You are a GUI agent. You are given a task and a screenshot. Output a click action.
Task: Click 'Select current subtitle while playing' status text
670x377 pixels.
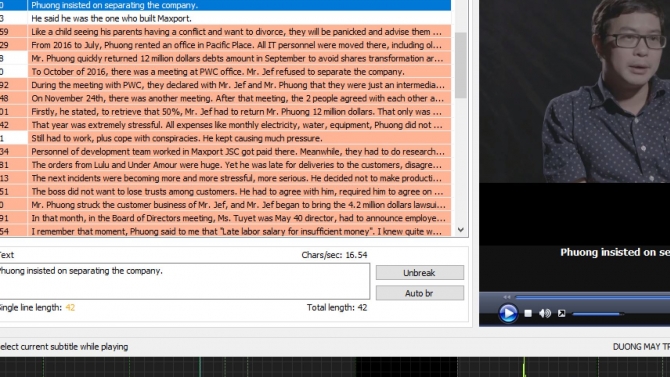pyautogui.click(x=64, y=347)
